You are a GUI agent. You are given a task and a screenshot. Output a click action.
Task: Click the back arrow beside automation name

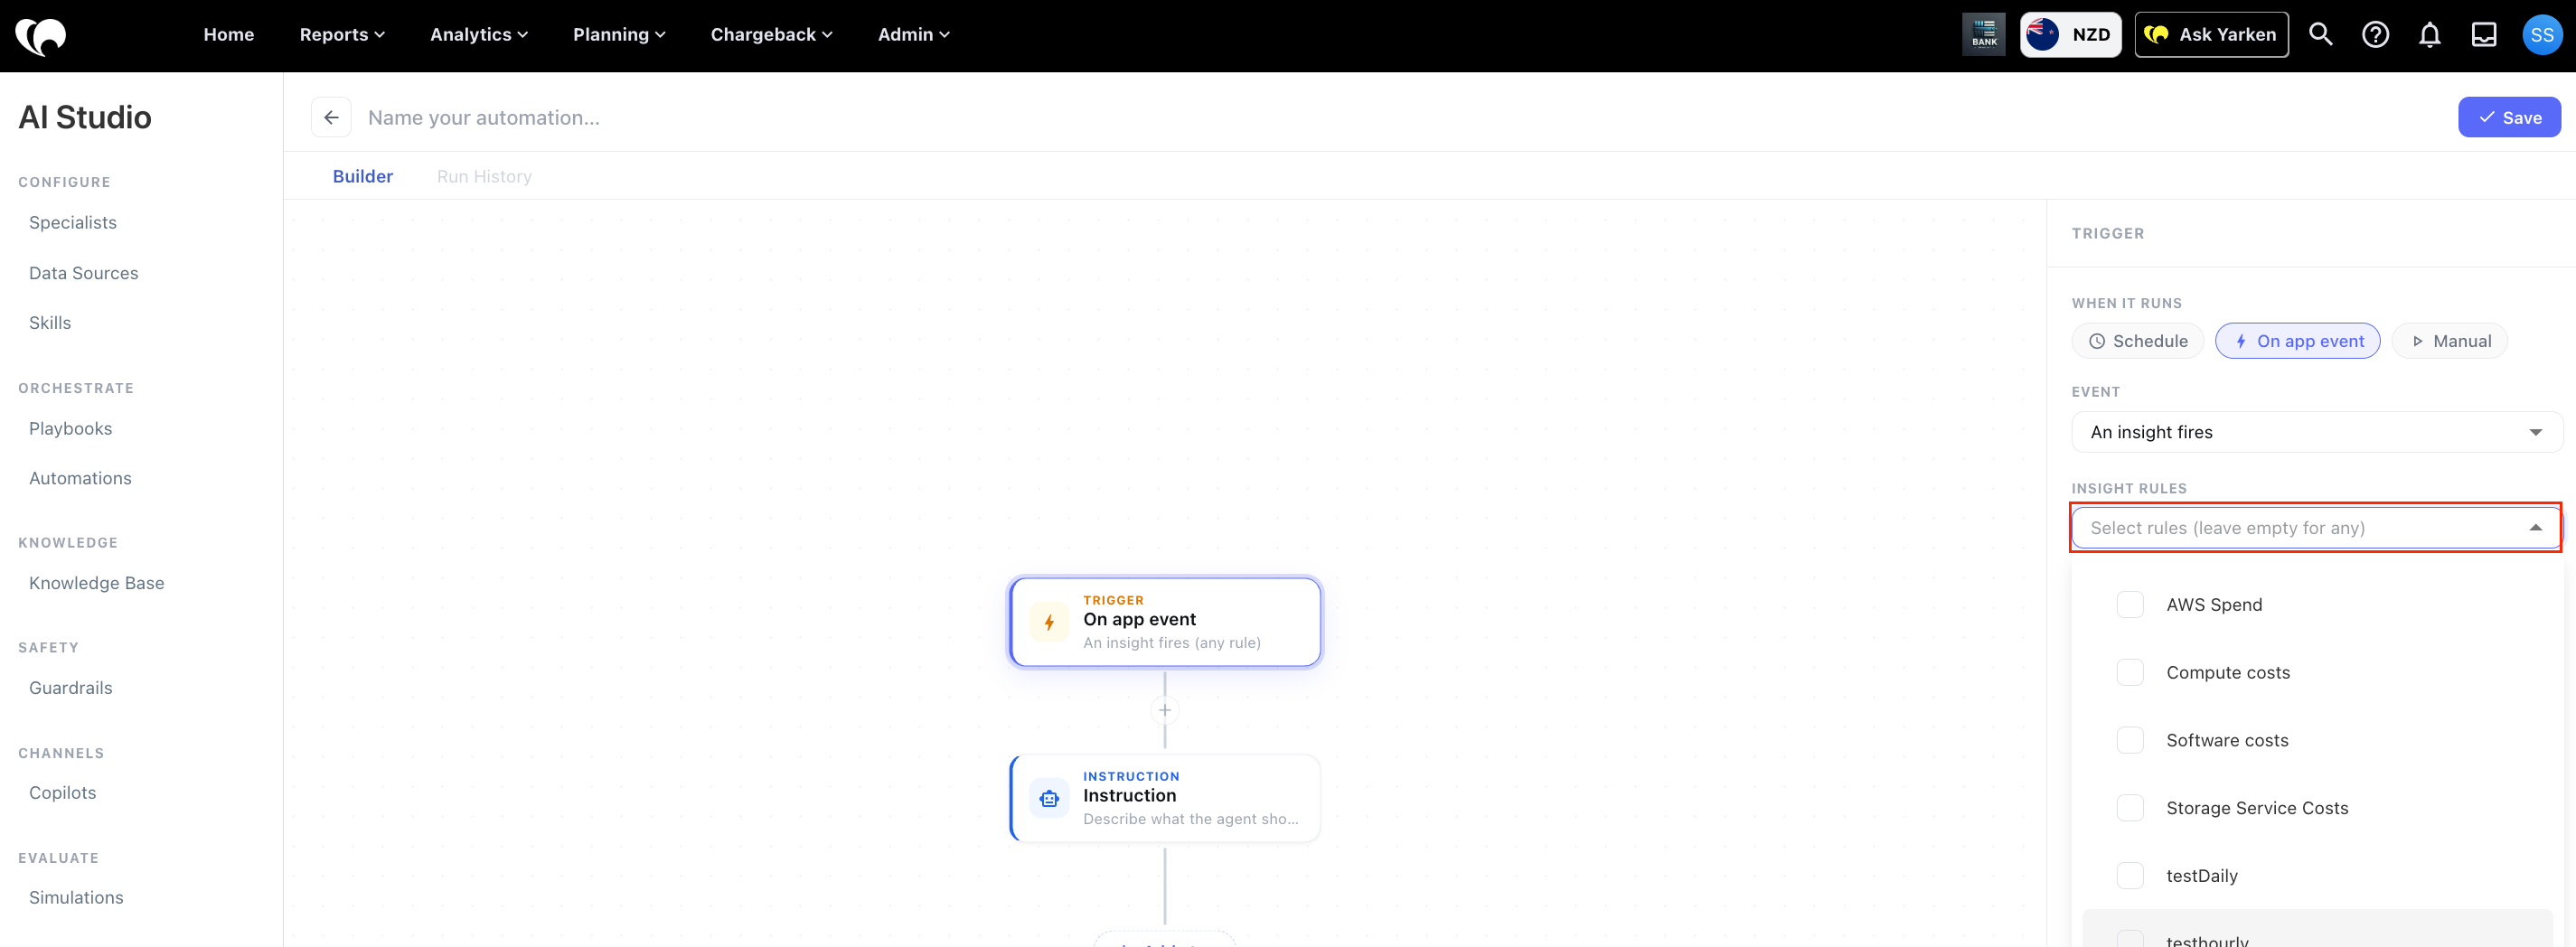point(331,117)
